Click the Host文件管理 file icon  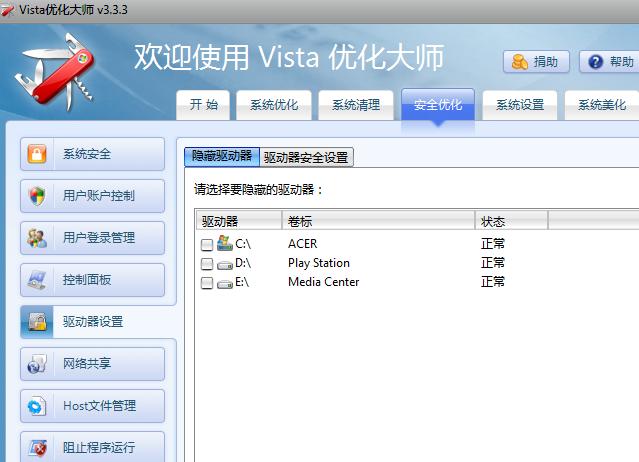click(37, 406)
